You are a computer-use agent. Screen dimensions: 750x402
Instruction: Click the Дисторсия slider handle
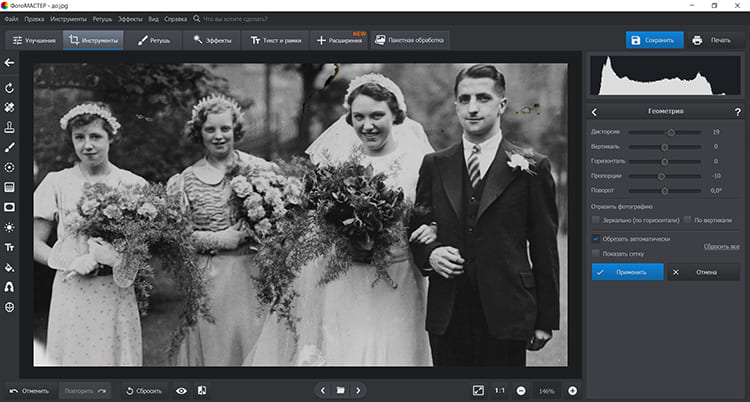671,132
